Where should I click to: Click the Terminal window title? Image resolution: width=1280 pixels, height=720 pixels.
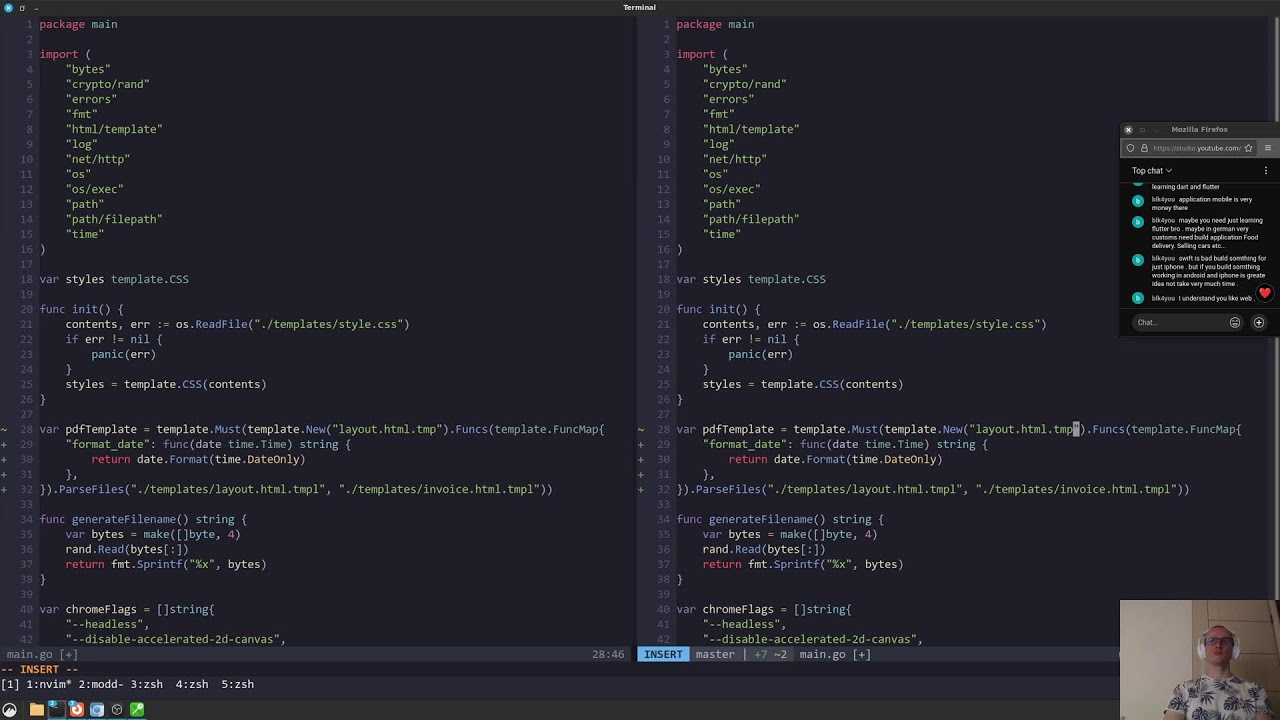pos(640,7)
